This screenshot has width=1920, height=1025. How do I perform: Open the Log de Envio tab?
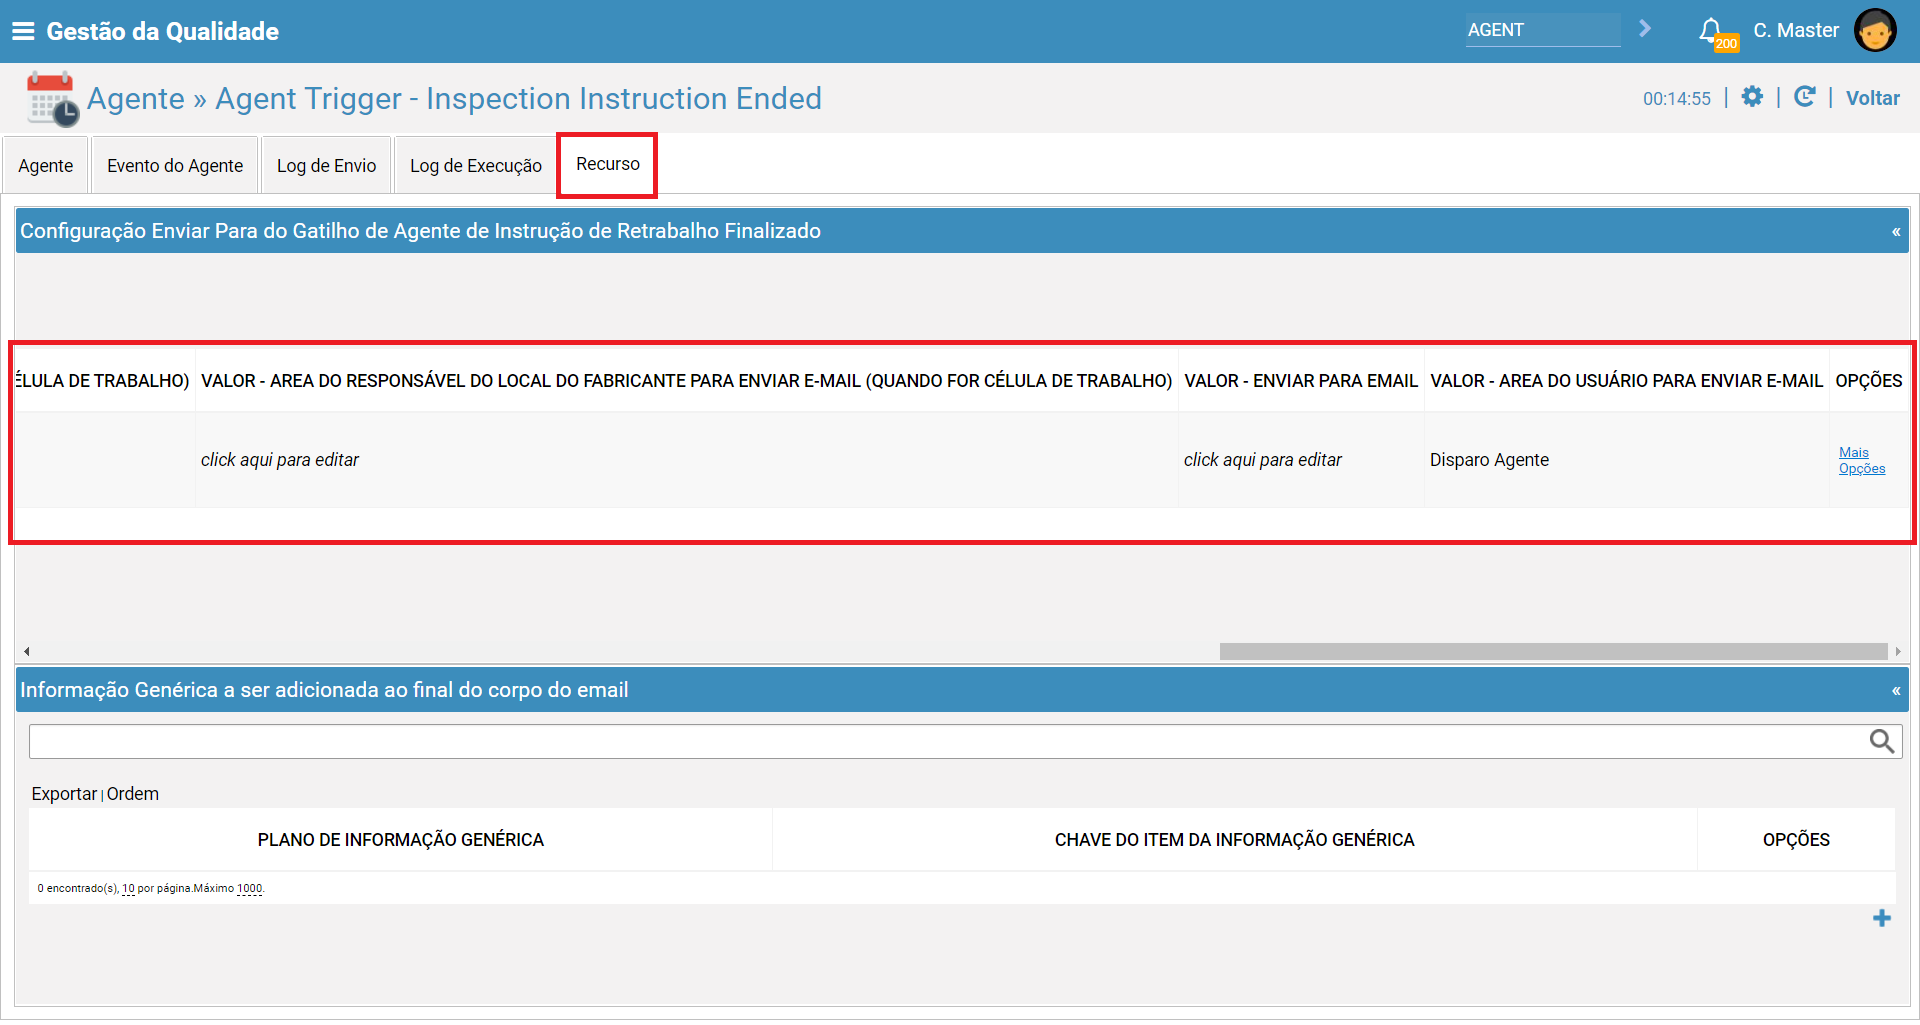click(x=327, y=166)
